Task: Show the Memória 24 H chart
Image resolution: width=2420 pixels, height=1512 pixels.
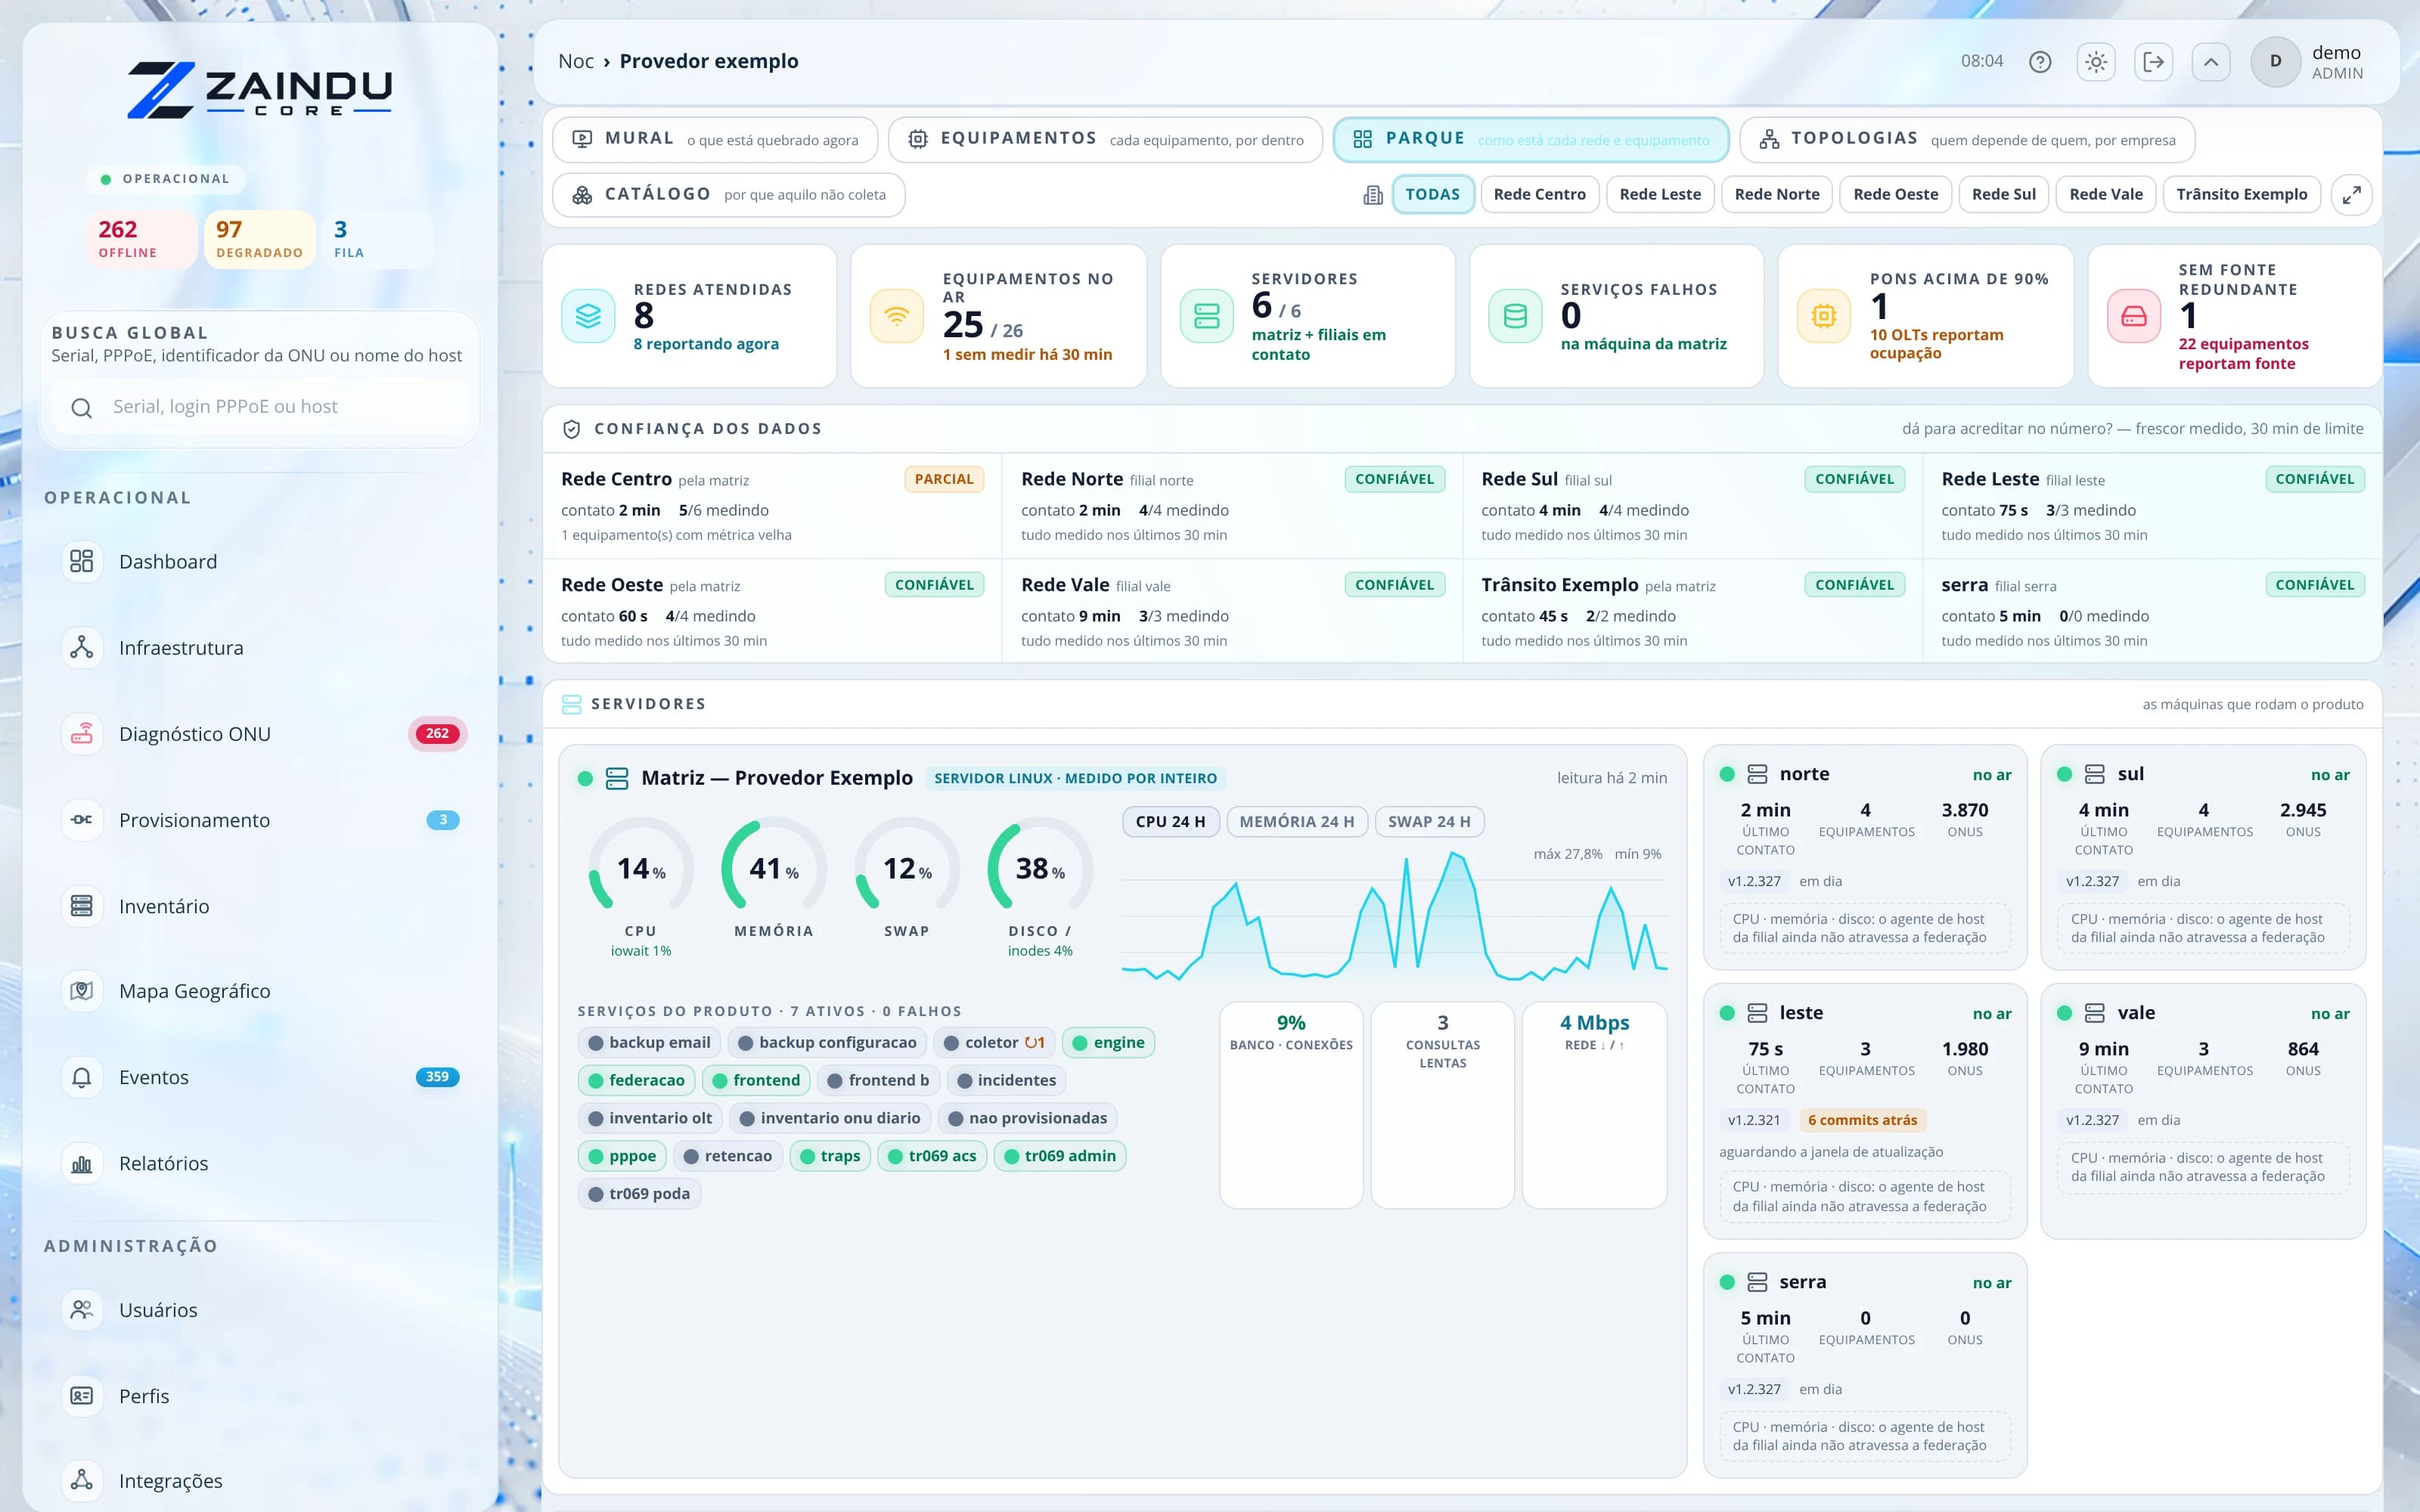Action: coord(1296,821)
